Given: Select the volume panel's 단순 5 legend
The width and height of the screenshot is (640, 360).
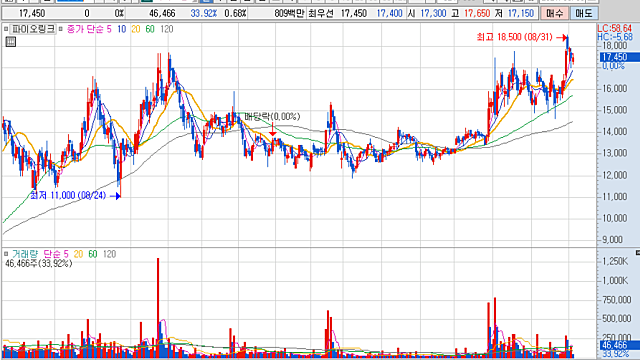Looking at the screenshot, I should [x=56, y=254].
